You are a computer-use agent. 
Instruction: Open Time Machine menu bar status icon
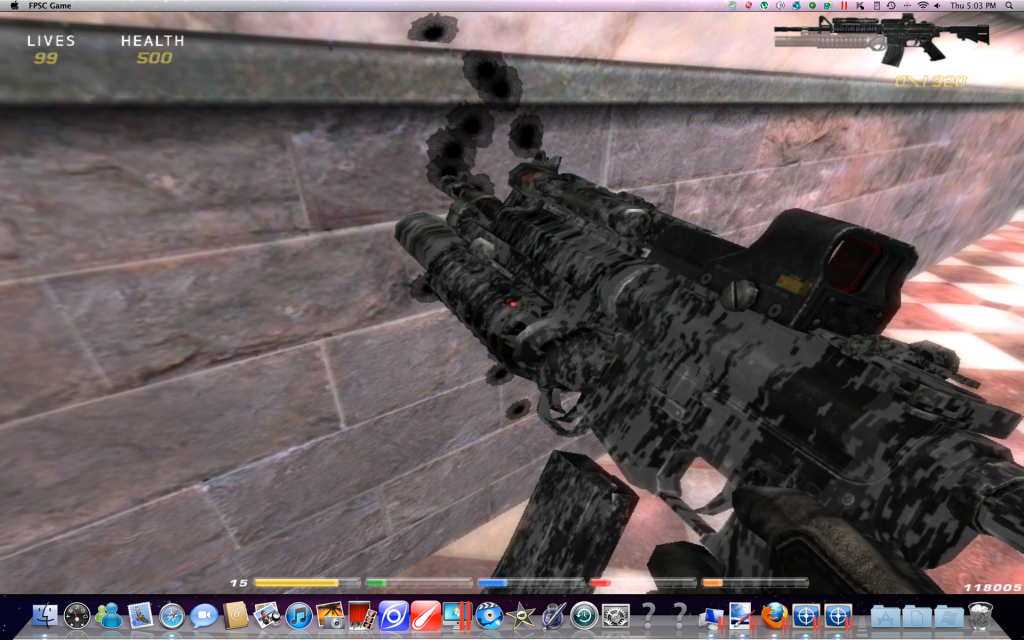pyautogui.click(x=891, y=5)
